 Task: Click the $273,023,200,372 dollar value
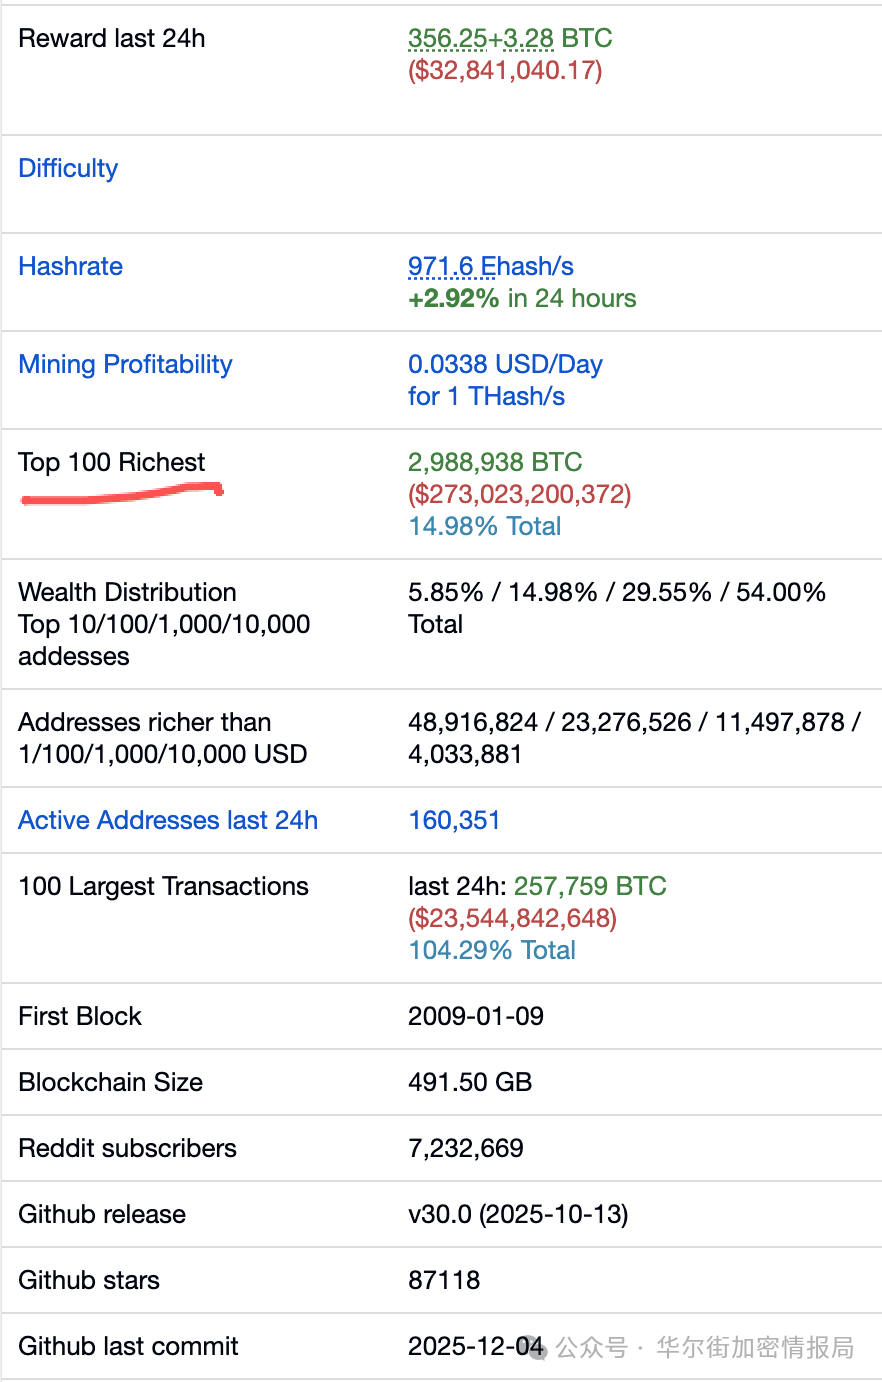tap(519, 494)
